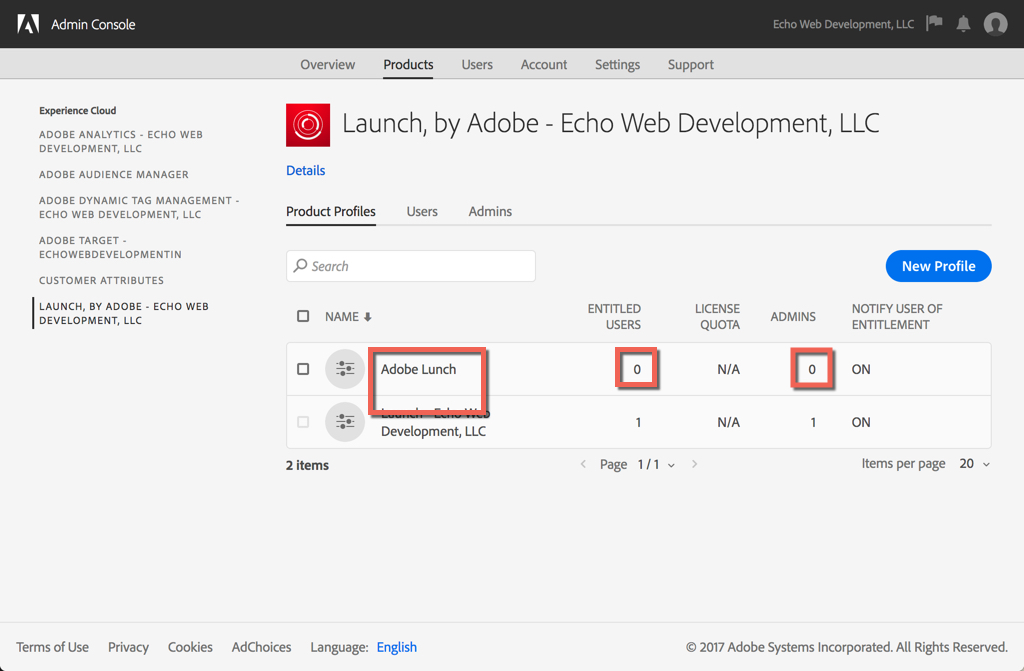The image size is (1024, 671).
Task: Open Adobe Audience Manager in sidebar
Action: [114, 174]
